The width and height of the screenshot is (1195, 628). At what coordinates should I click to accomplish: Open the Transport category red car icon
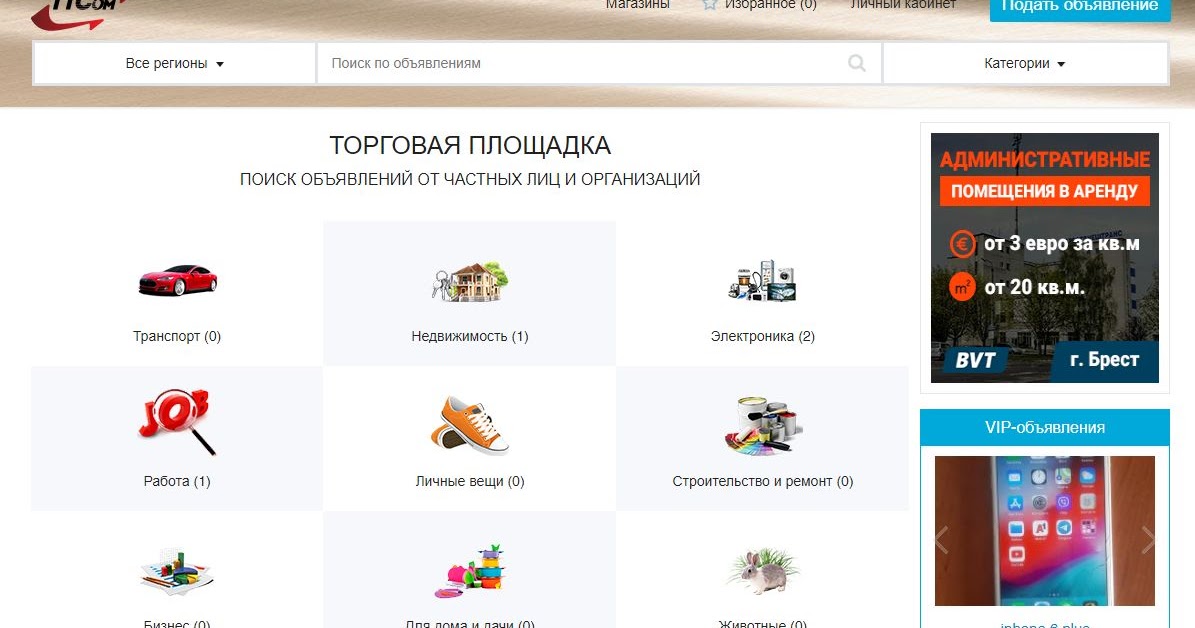tap(178, 280)
